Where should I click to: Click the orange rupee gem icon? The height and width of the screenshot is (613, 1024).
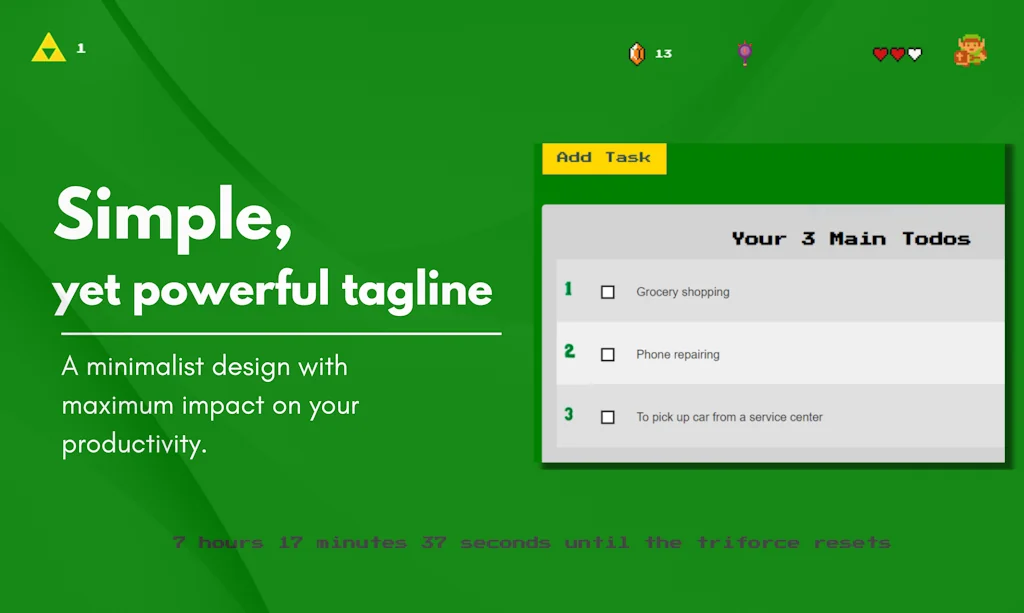coord(637,54)
